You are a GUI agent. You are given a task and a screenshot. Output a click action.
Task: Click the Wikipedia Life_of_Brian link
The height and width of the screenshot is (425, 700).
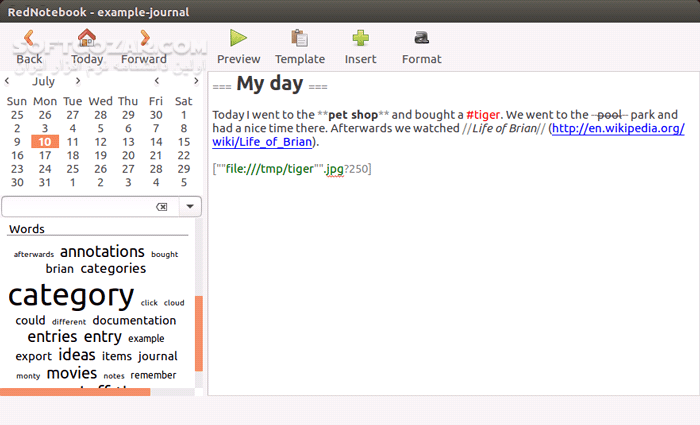617,129
